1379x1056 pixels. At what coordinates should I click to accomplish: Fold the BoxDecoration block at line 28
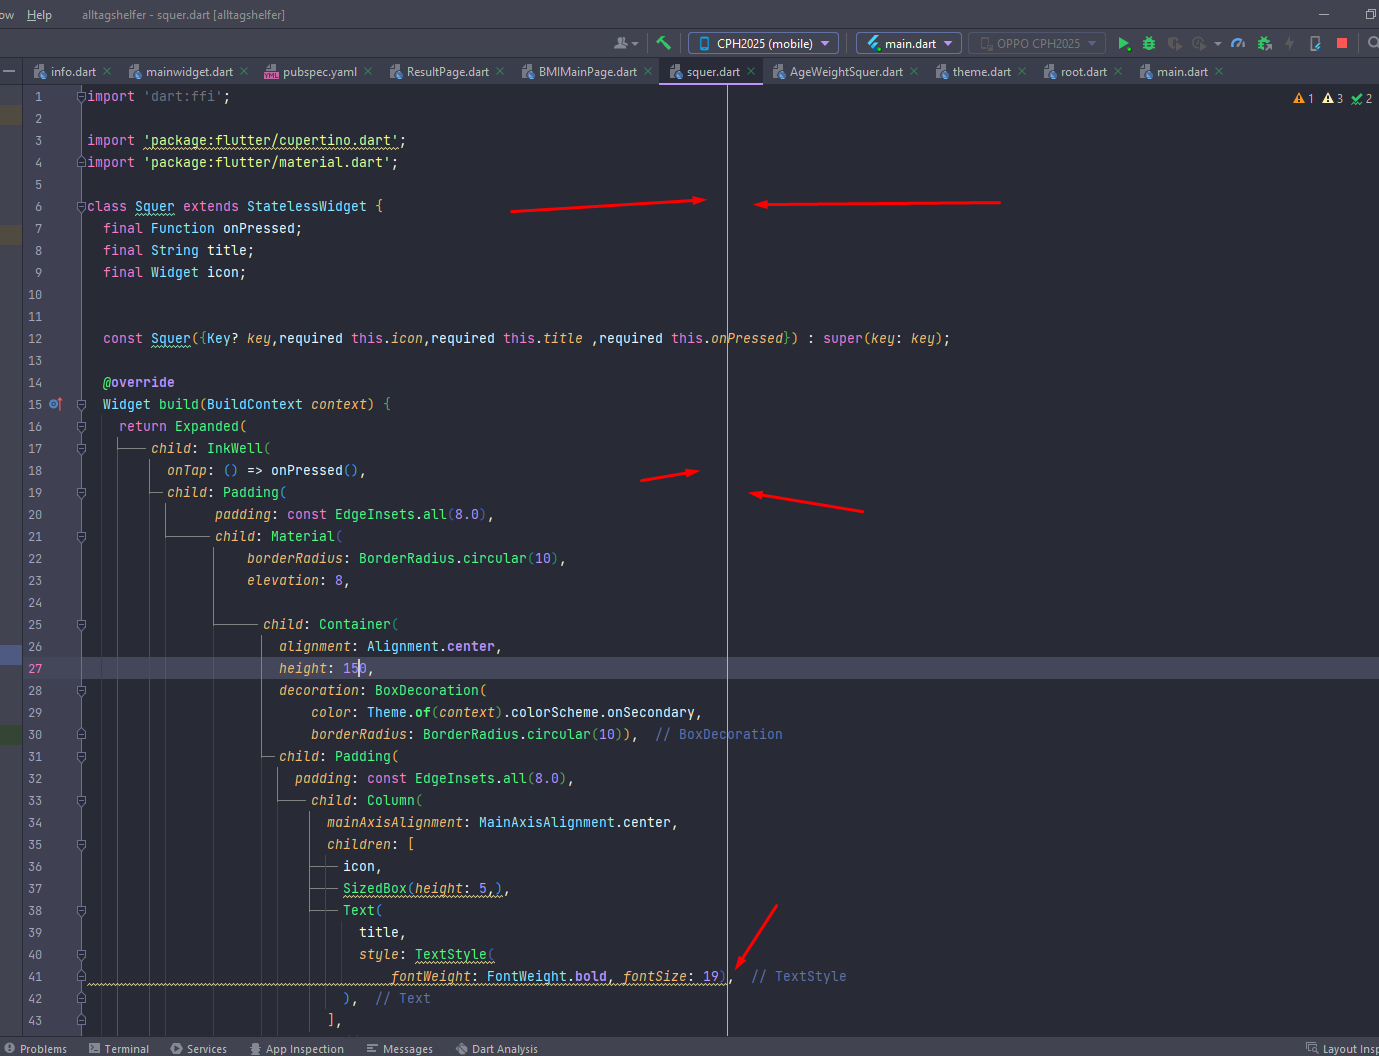81,690
